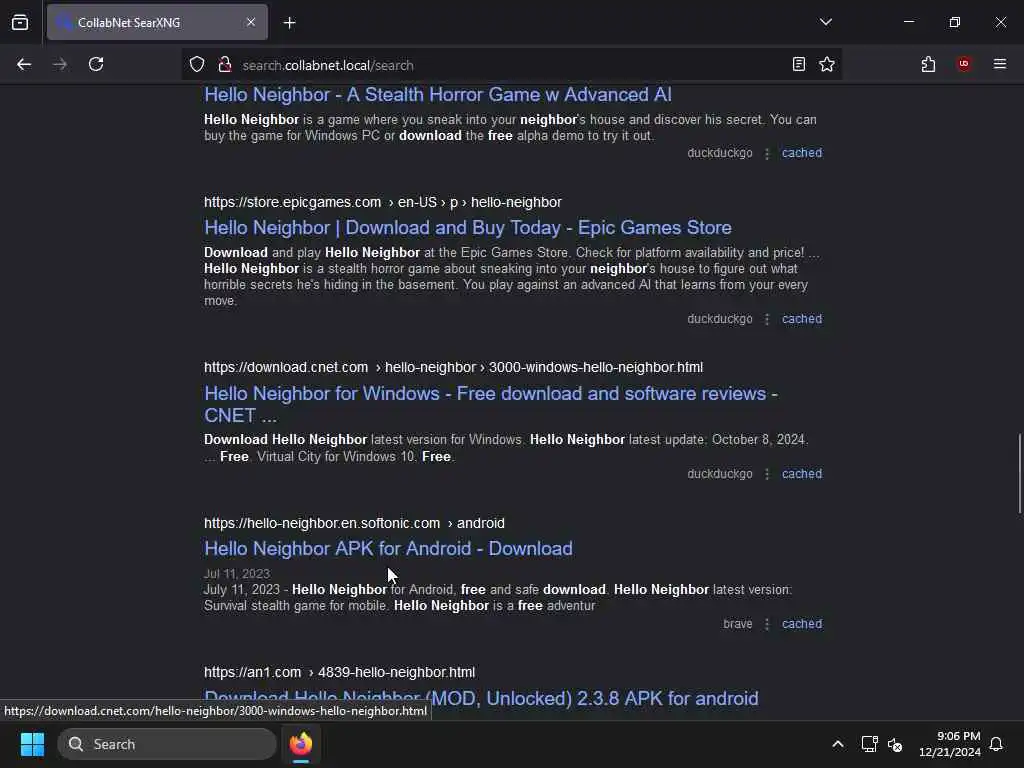Expand the list all tabs chevron

pyautogui.click(x=826, y=22)
